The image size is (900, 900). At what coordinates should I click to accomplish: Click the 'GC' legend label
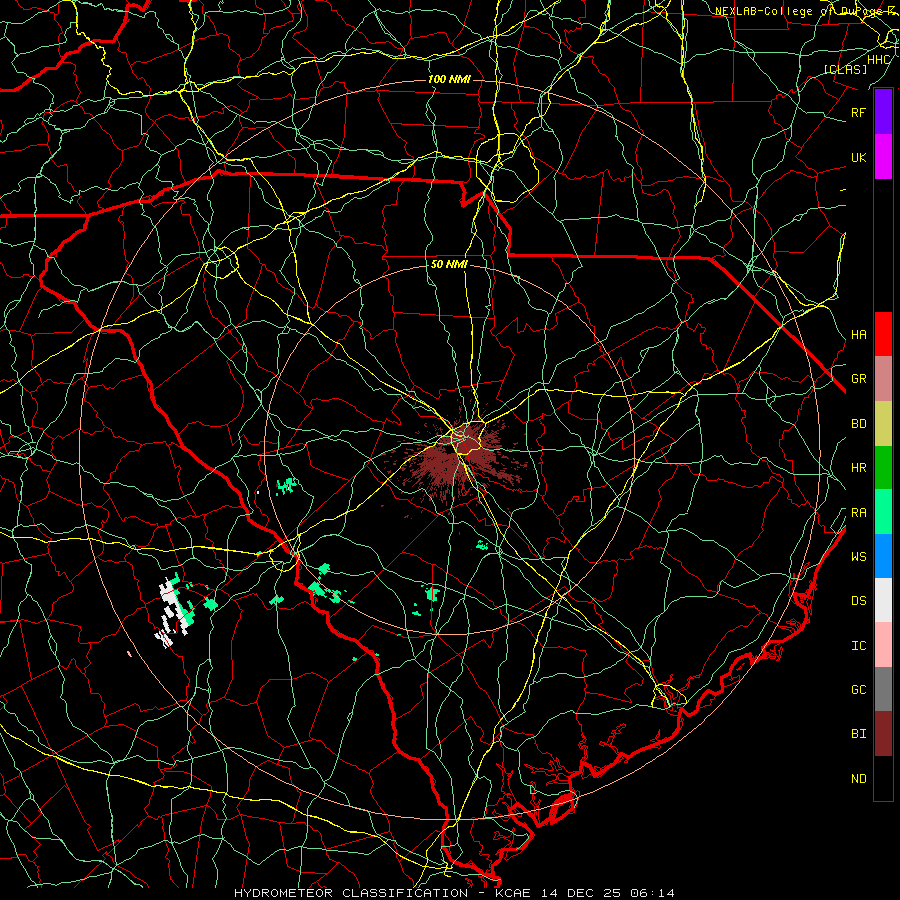(858, 690)
